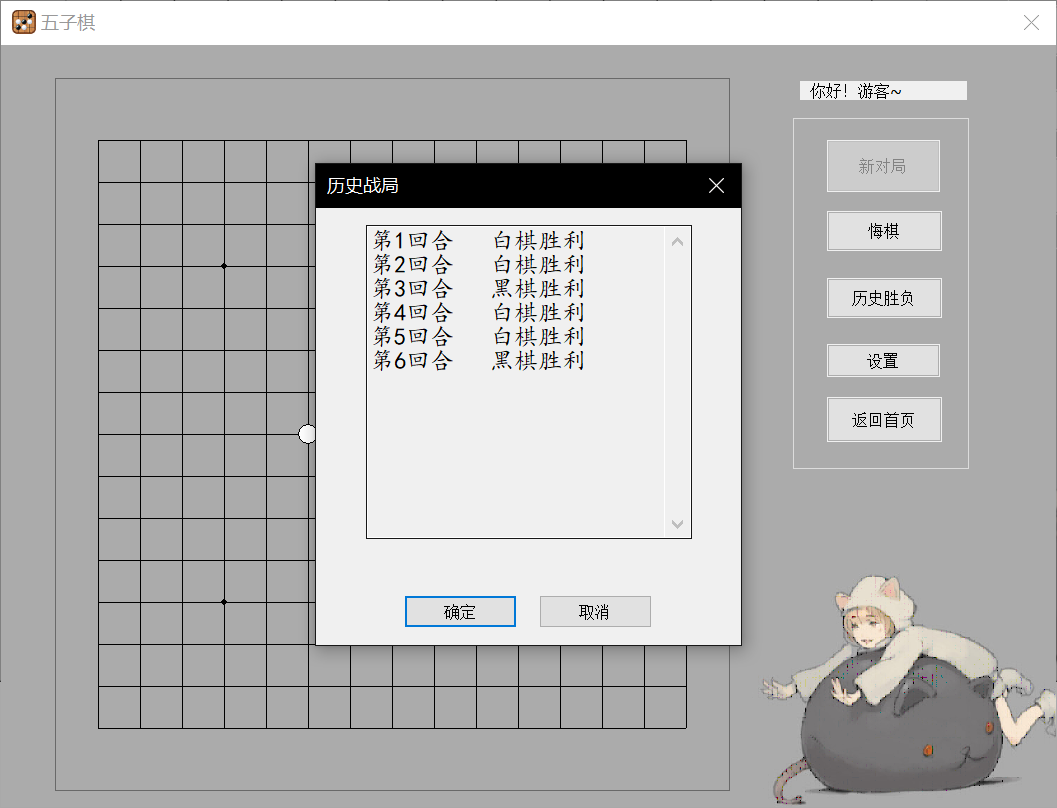Click the 五子棋 app icon in title bar
1057x808 pixels.
[24, 22]
